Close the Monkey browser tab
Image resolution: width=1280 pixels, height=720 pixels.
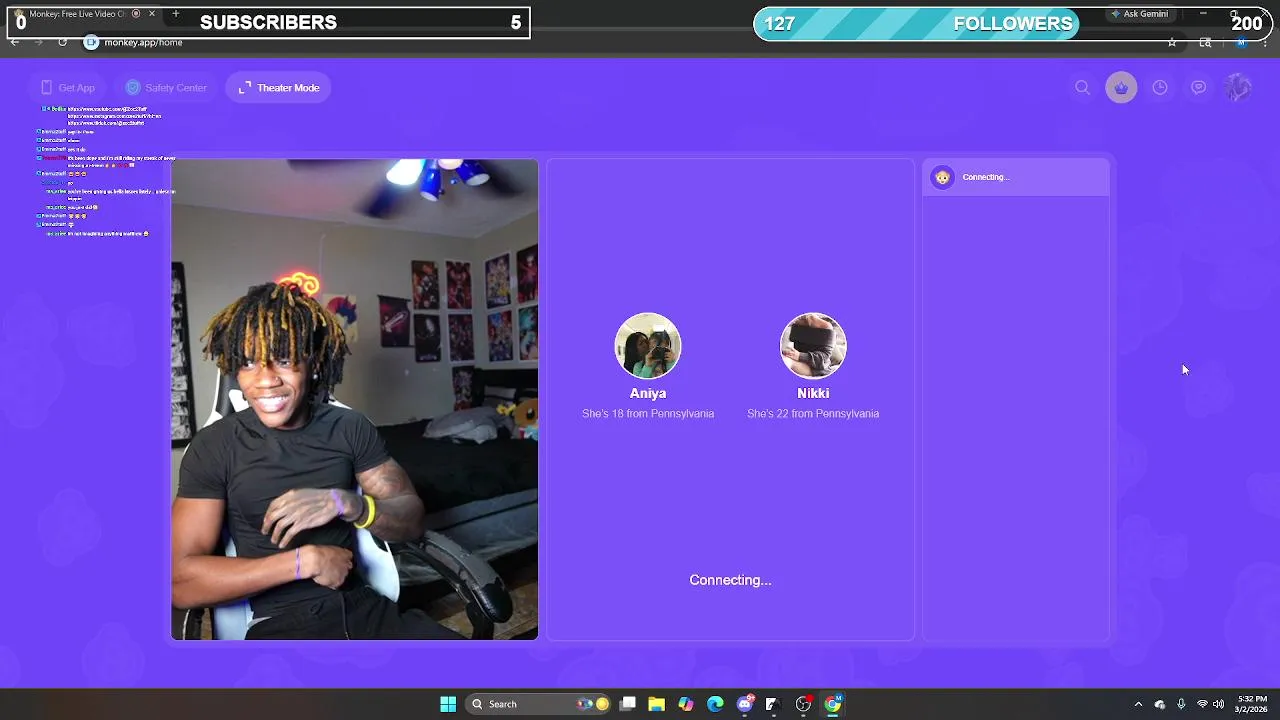[x=152, y=14]
